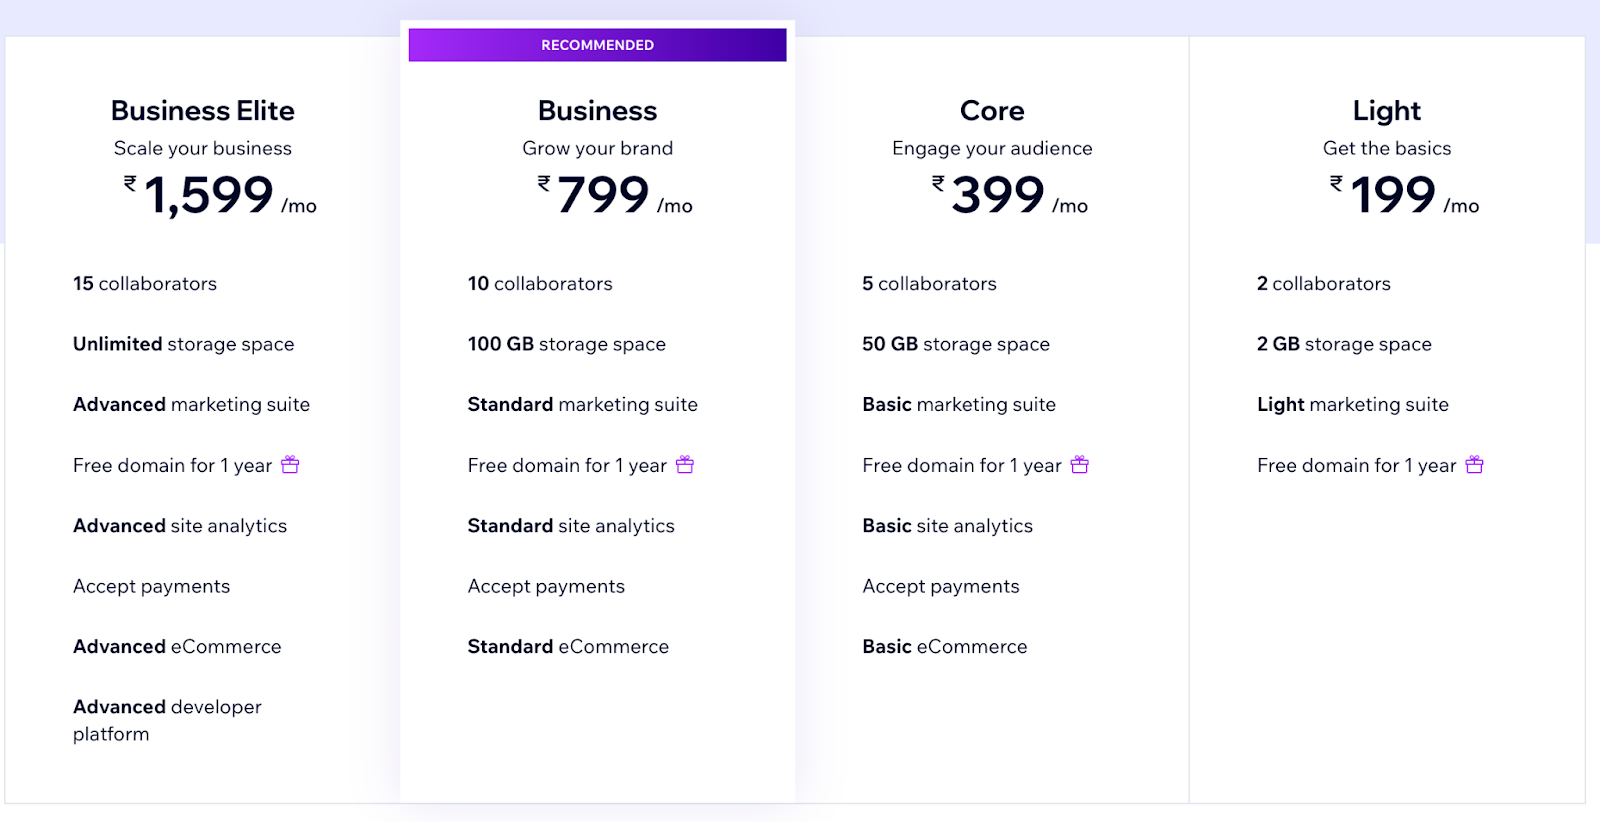Viewport: 1600px width, 822px height.
Task: Click the ₹1,599 /mo price
Action: (x=220, y=195)
